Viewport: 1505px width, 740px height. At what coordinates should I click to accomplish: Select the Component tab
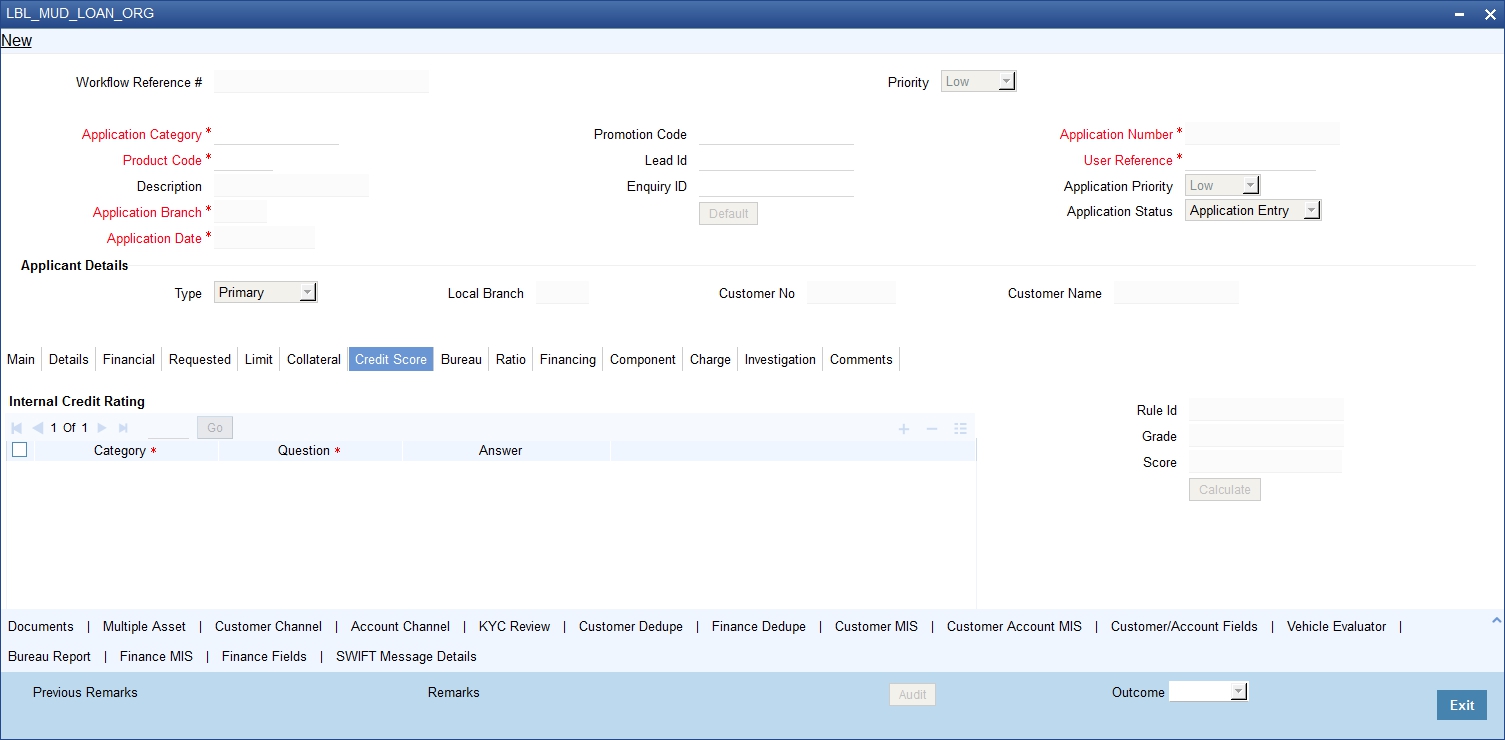click(x=643, y=359)
